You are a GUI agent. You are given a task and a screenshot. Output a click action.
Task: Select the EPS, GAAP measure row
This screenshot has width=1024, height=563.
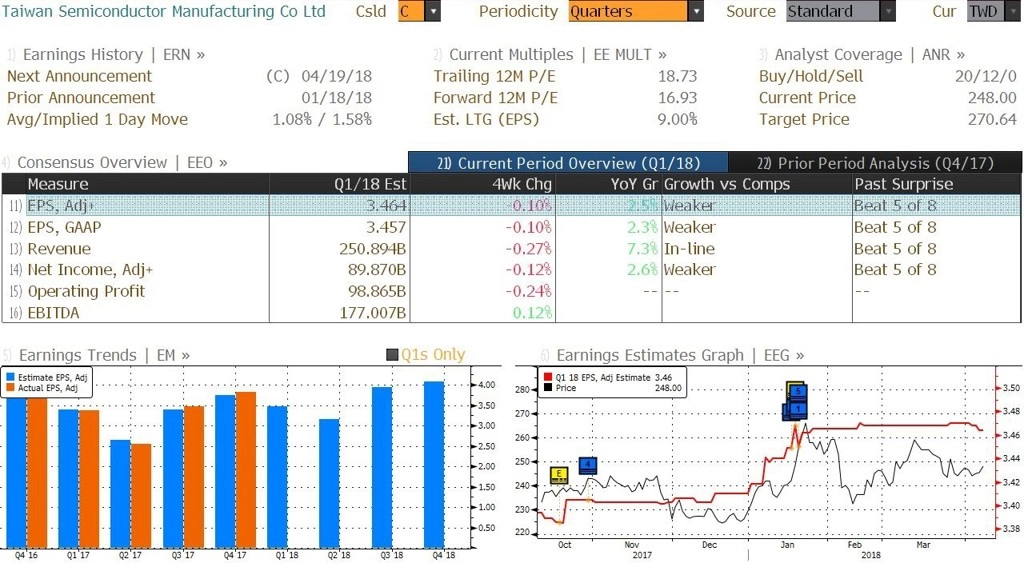pos(511,227)
